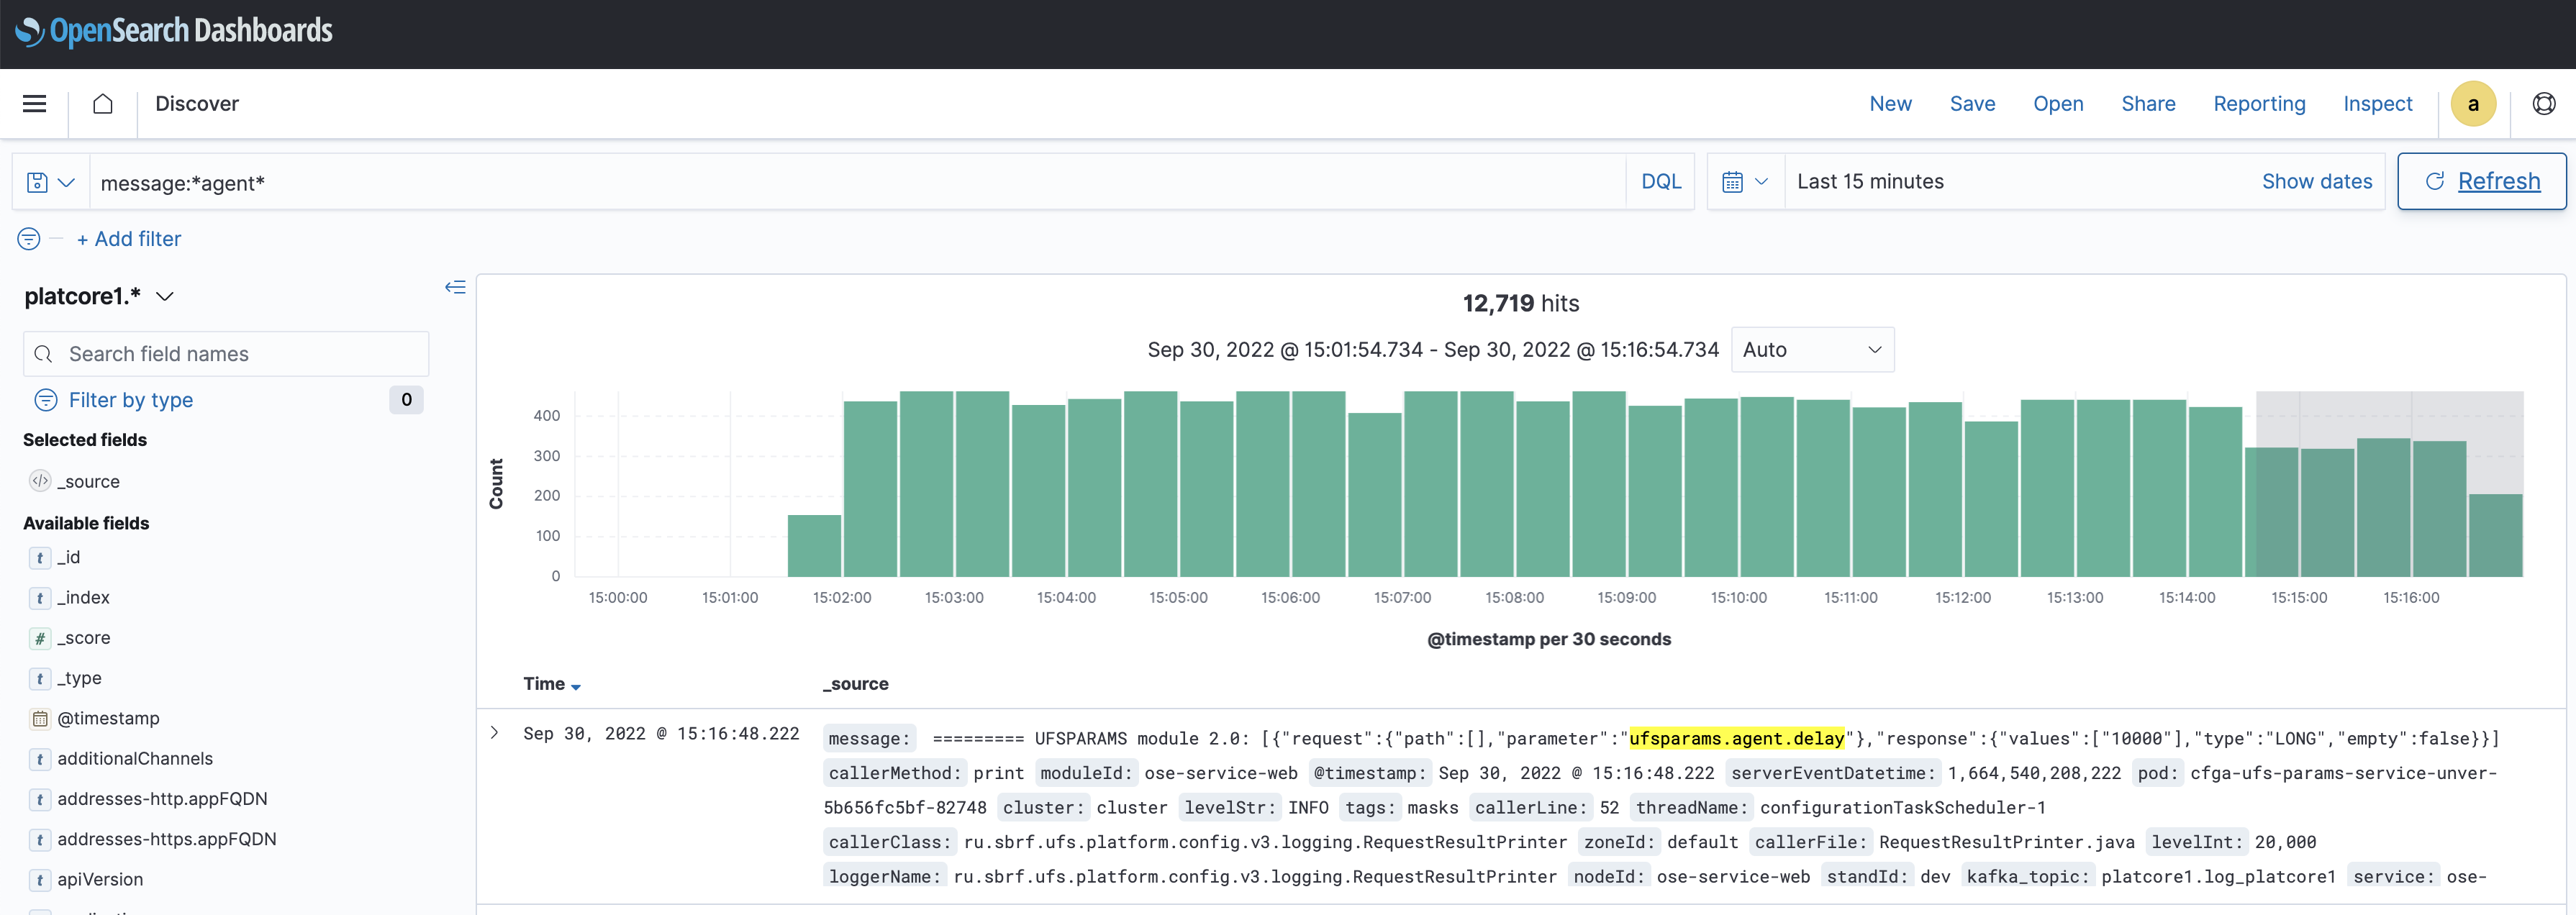2576x915 pixels.
Task: Go to home via house icon
Action: coord(103,104)
